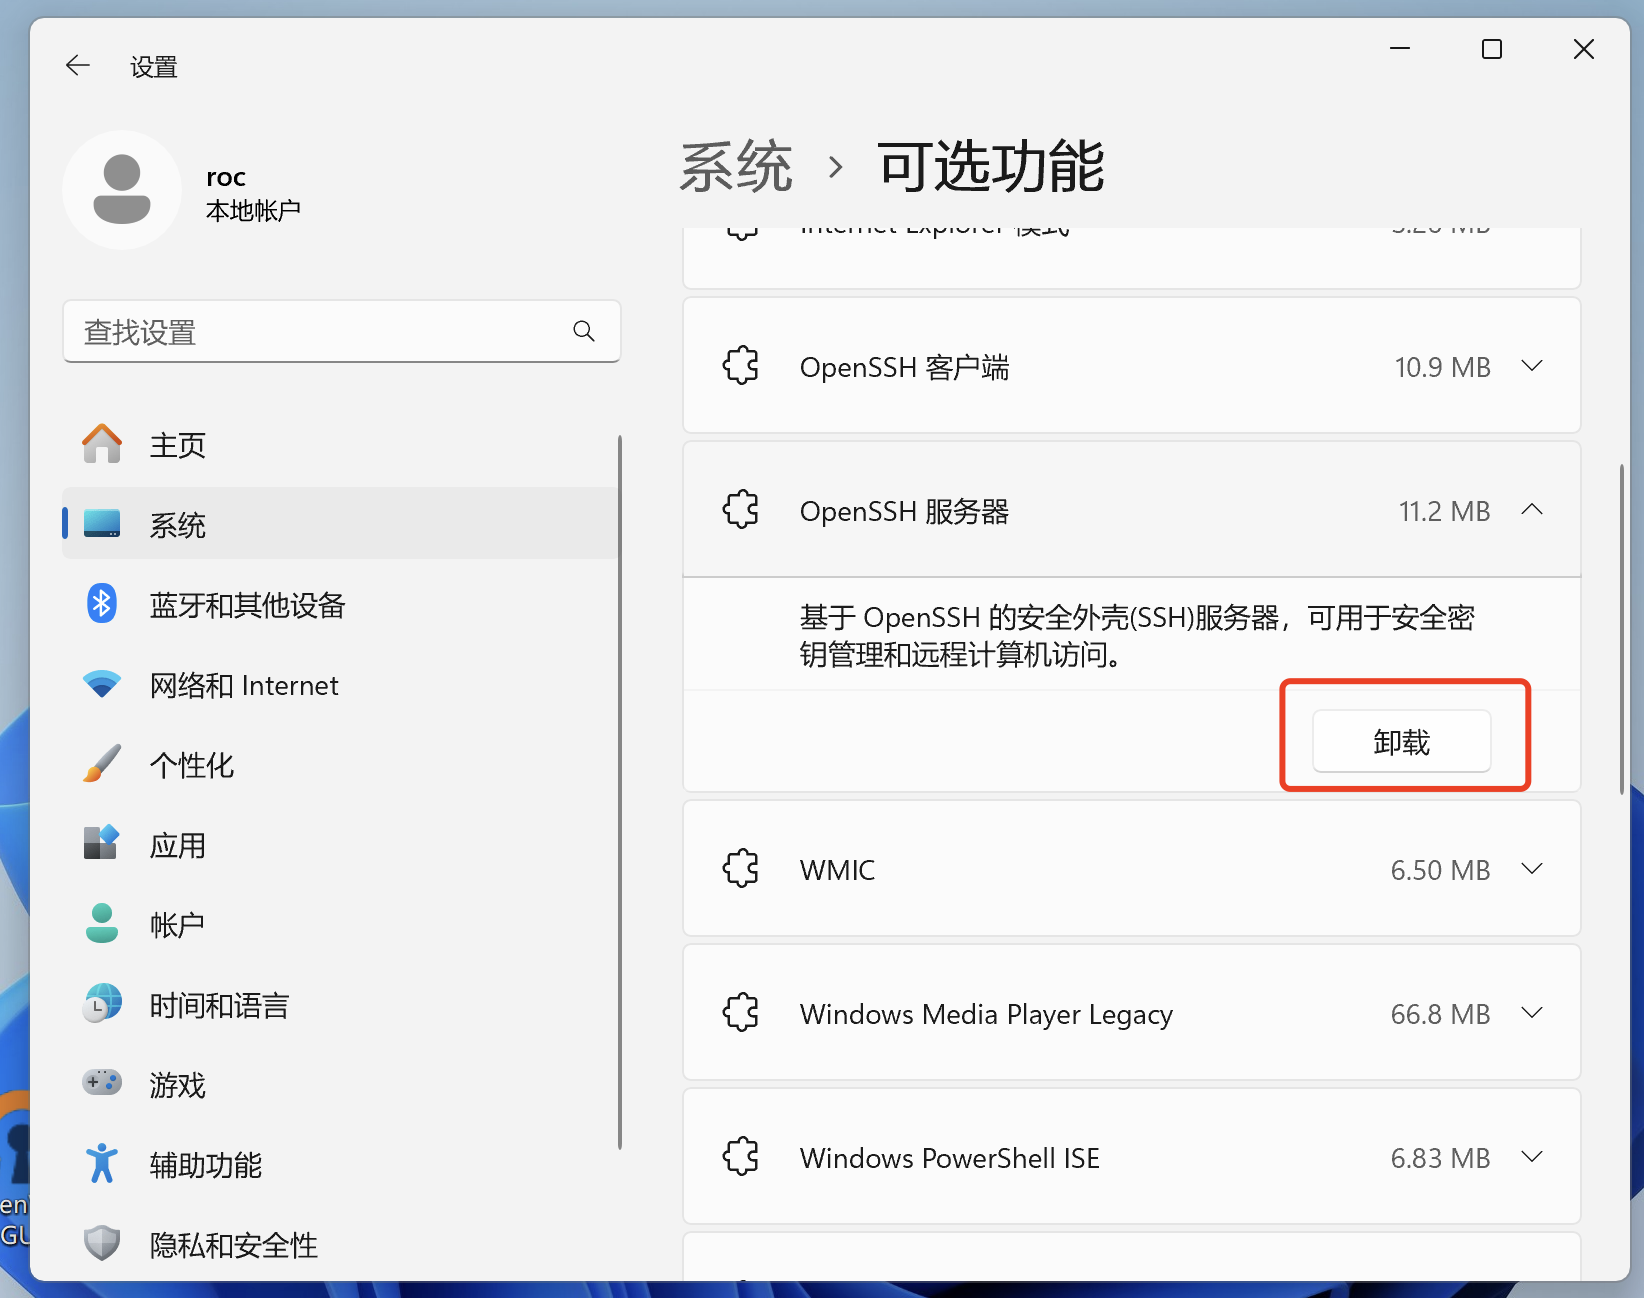The height and width of the screenshot is (1298, 1644).
Task: Open 辅助功能 settings
Action: 341,1164
